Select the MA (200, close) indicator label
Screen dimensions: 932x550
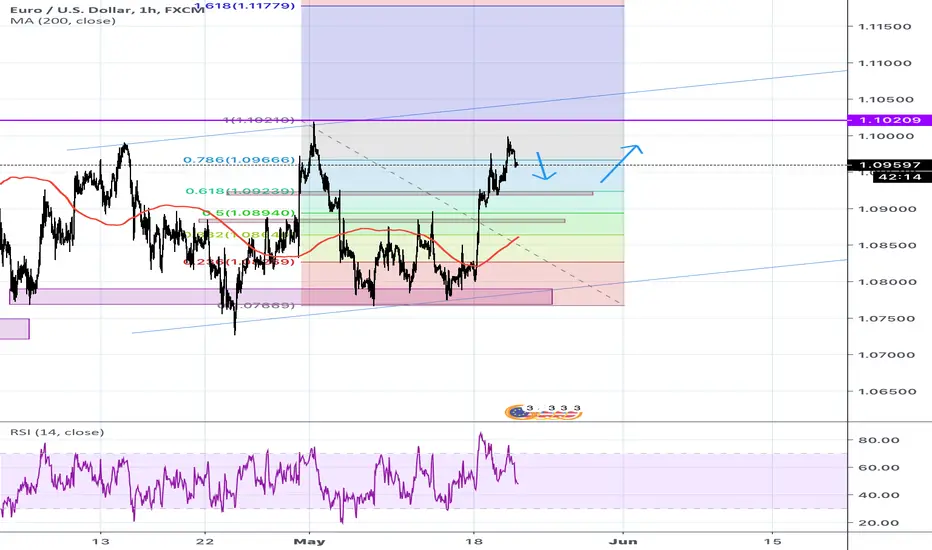[x=63, y=21]
